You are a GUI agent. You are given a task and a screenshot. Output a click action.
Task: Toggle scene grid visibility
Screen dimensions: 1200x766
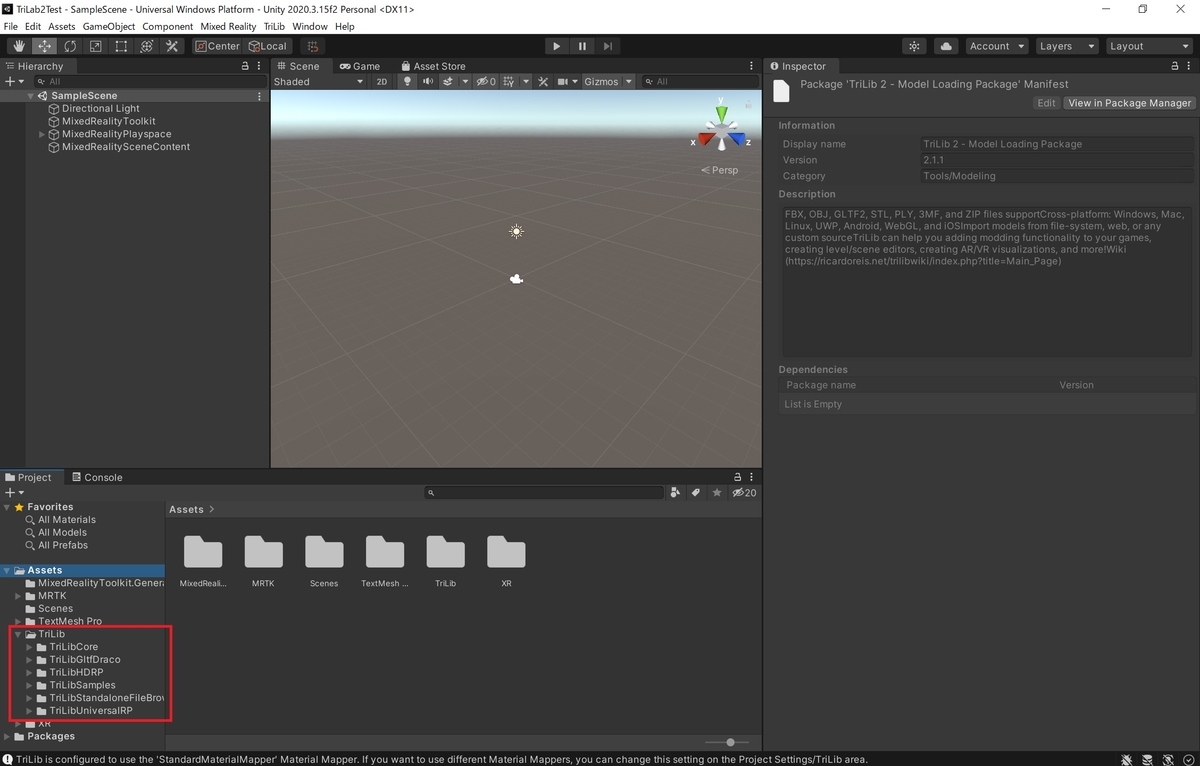click(509, 82)
